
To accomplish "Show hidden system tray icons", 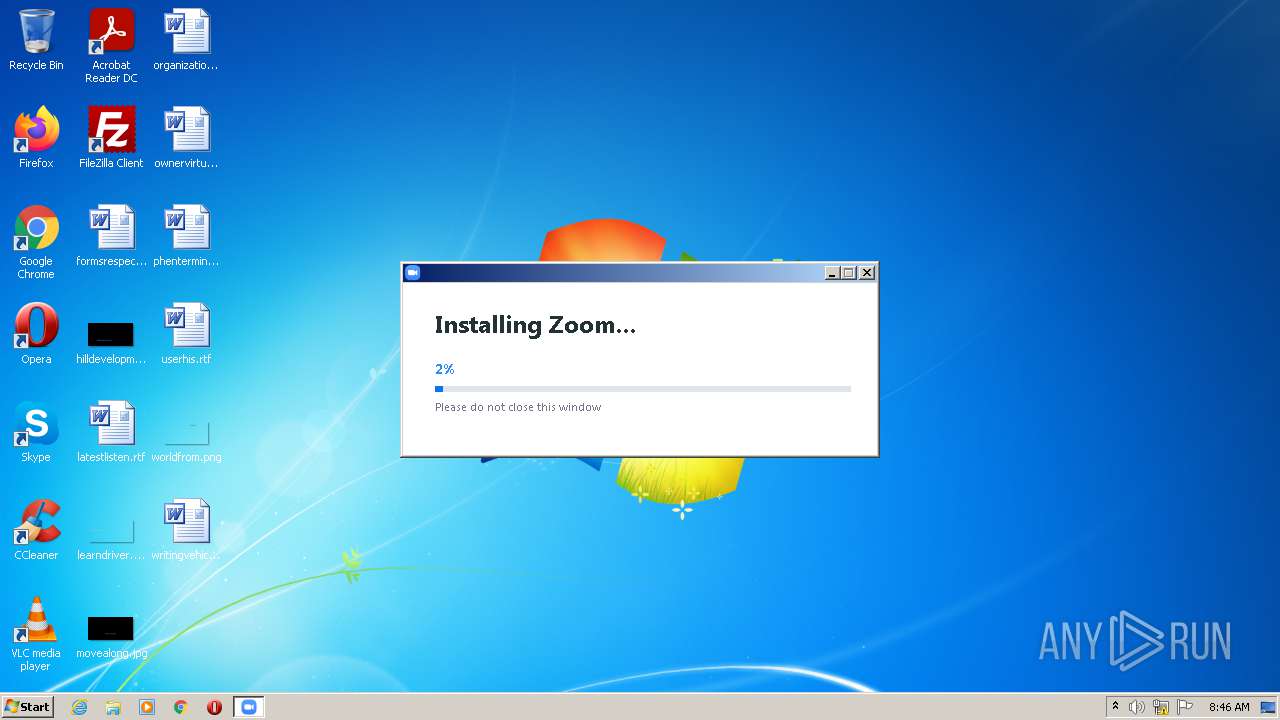I will (x=1115, y=707).
